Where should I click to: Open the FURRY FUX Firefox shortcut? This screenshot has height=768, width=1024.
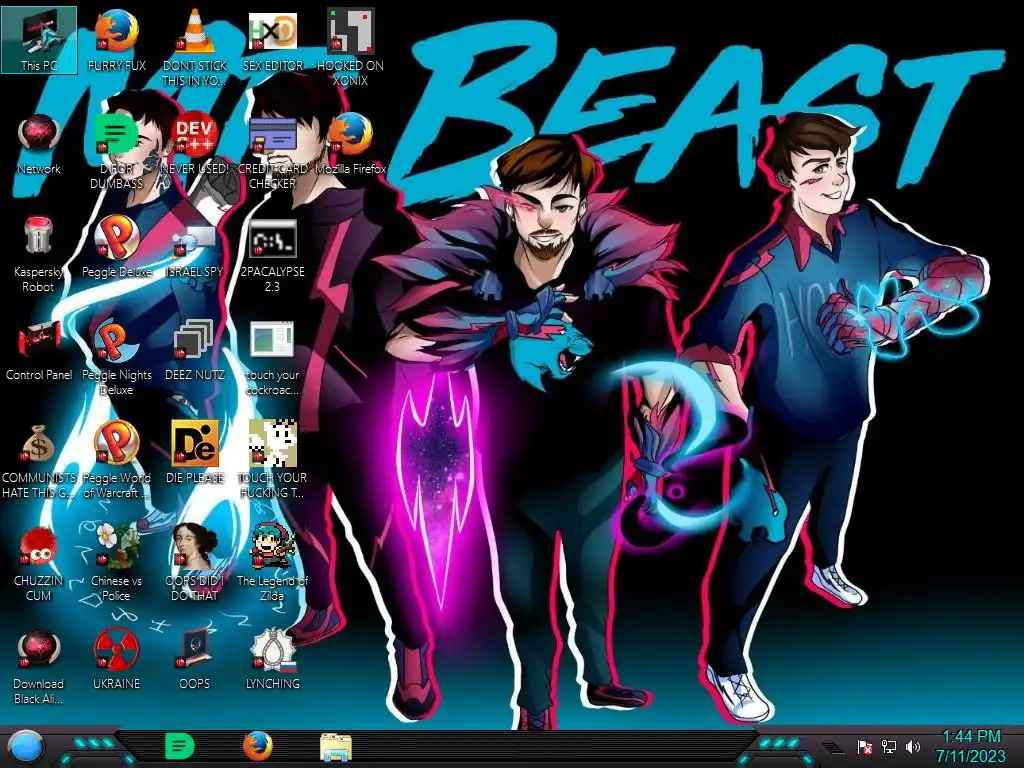point(116,39)
